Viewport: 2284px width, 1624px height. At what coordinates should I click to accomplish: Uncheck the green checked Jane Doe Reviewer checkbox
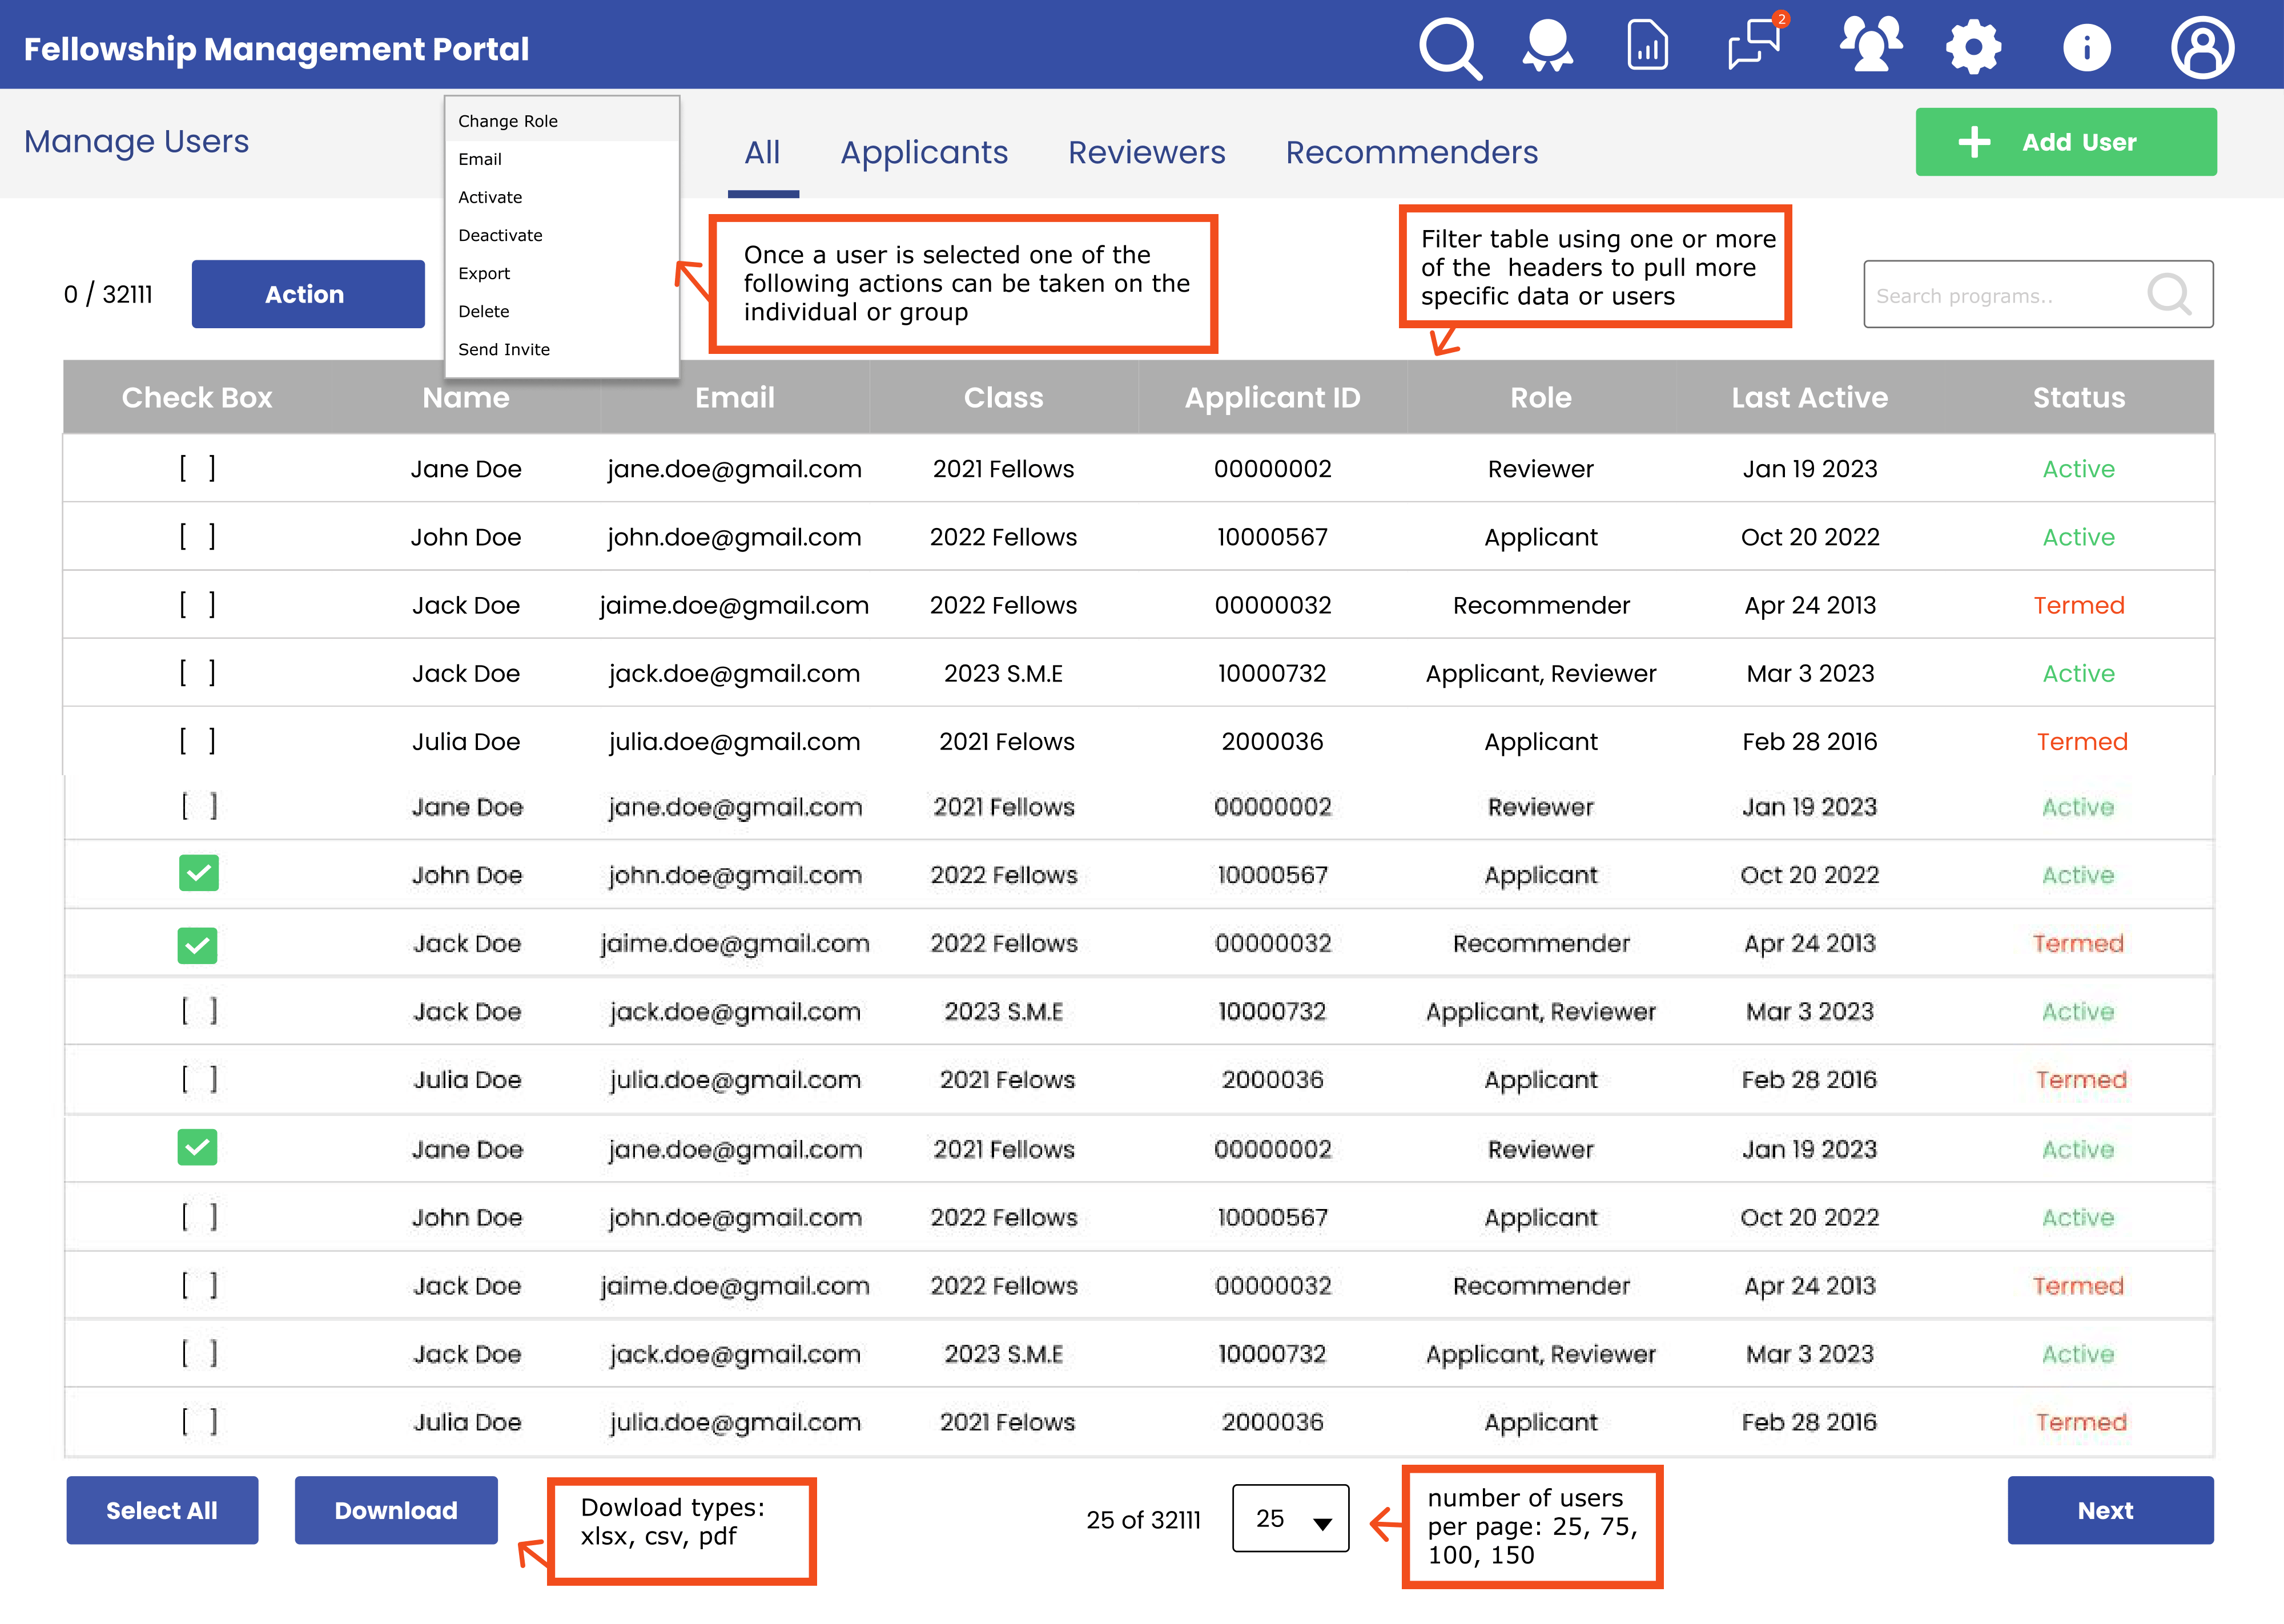(197, 1147)
